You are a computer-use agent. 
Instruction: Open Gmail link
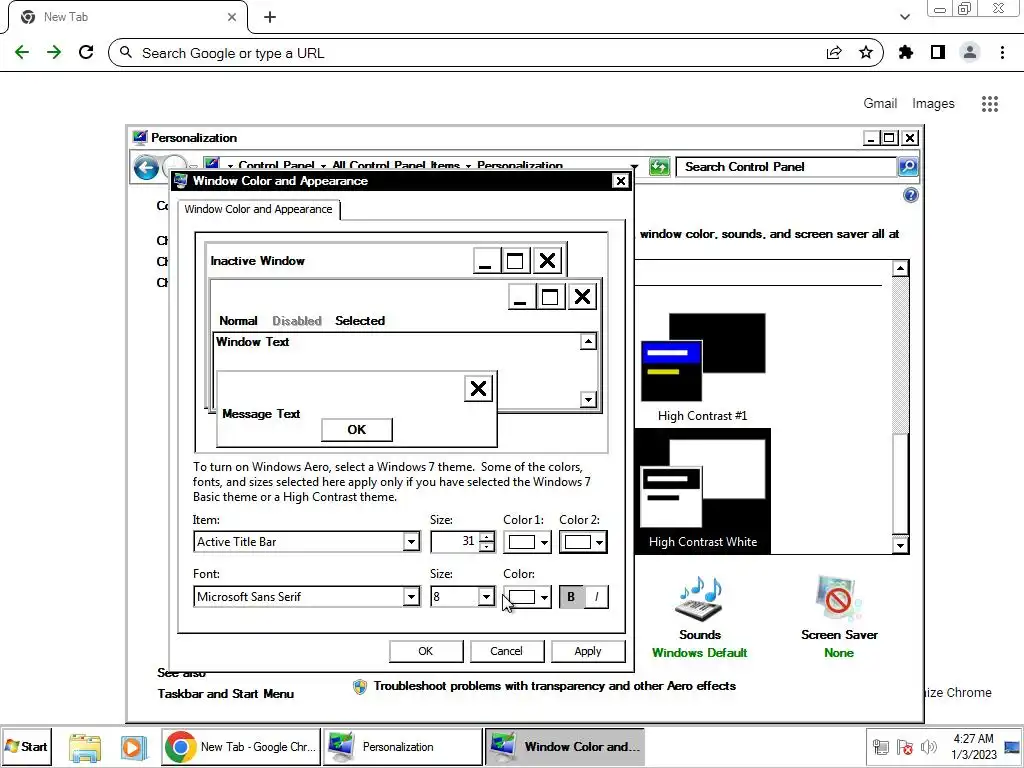point(880,103)
